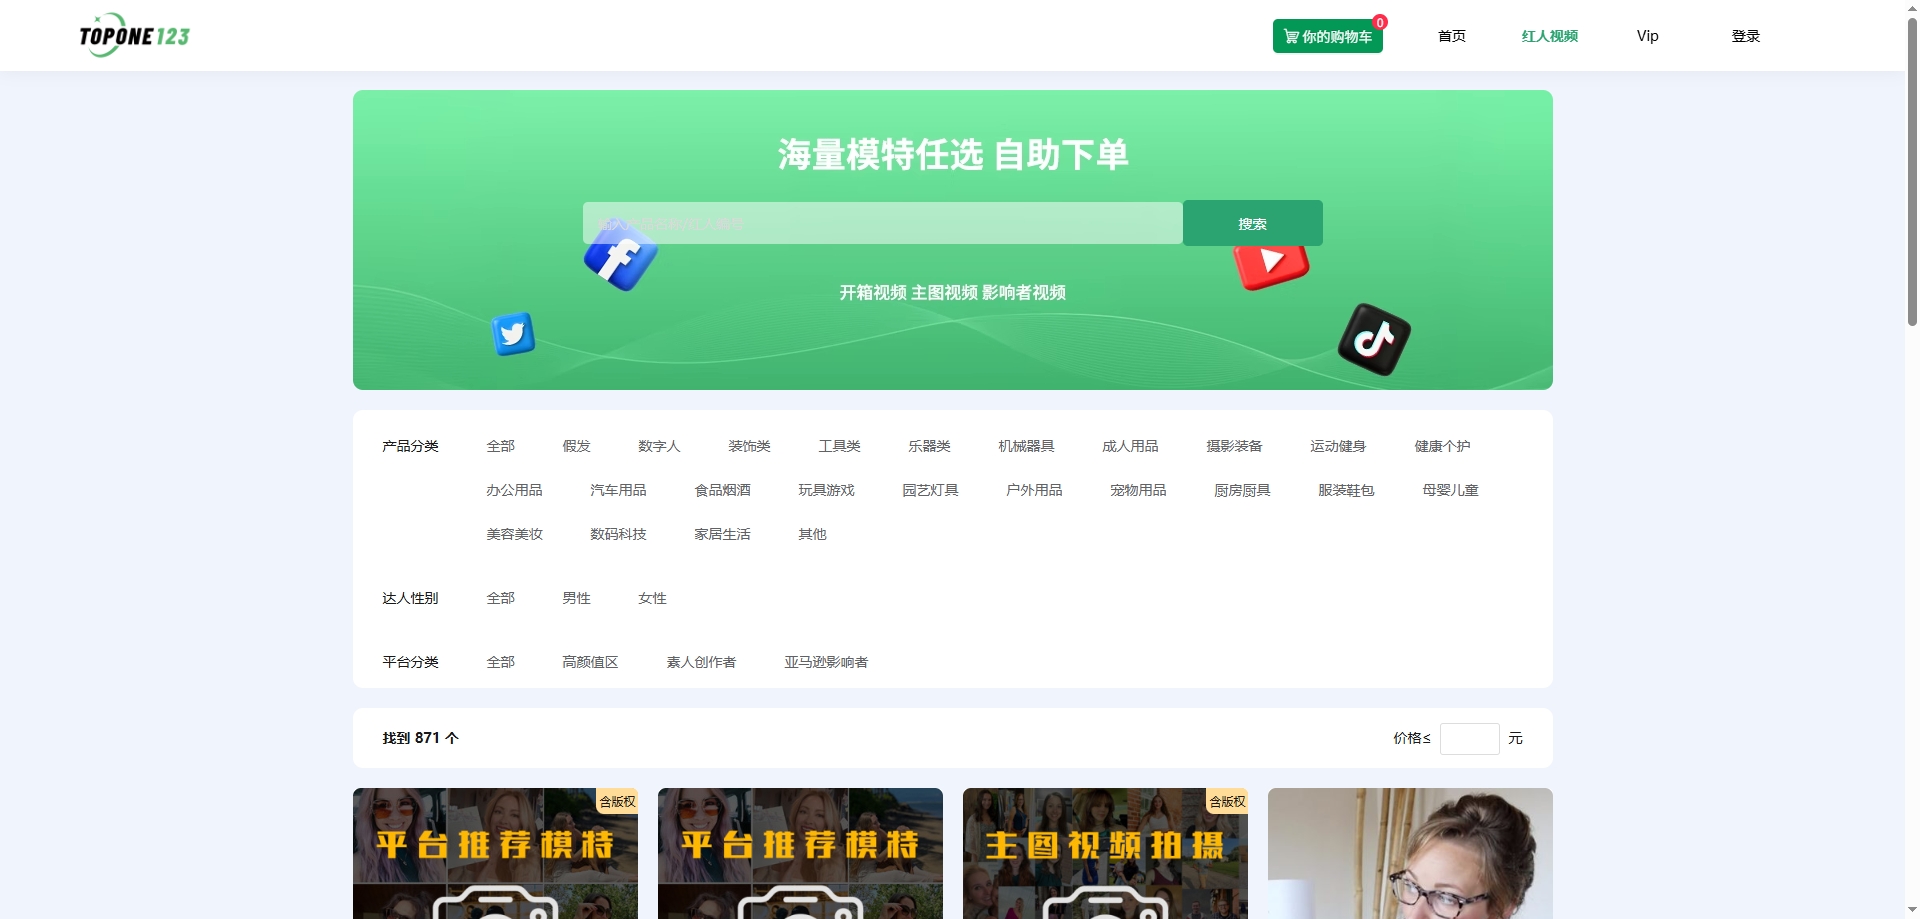Filter by 服装鞋包 category
Screen dimensions: 1920x919
1346,490
